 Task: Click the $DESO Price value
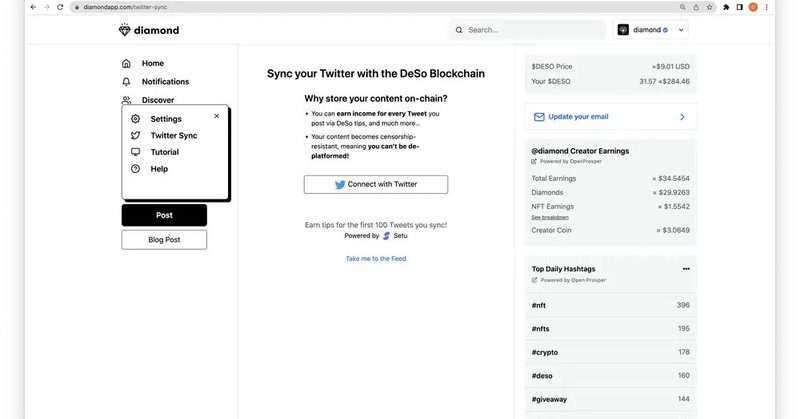point(670,67)
